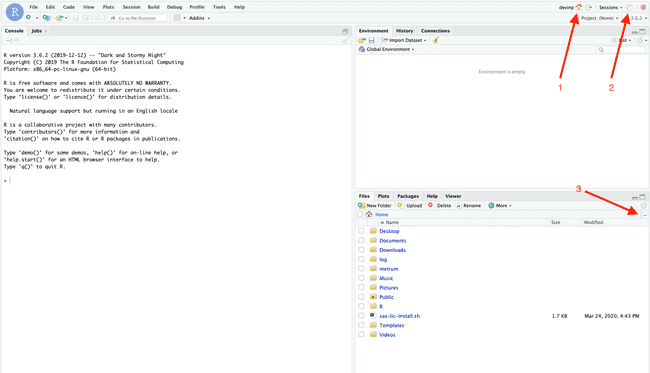
Task: Click the Upload button
Action: (x=410, y=206)
